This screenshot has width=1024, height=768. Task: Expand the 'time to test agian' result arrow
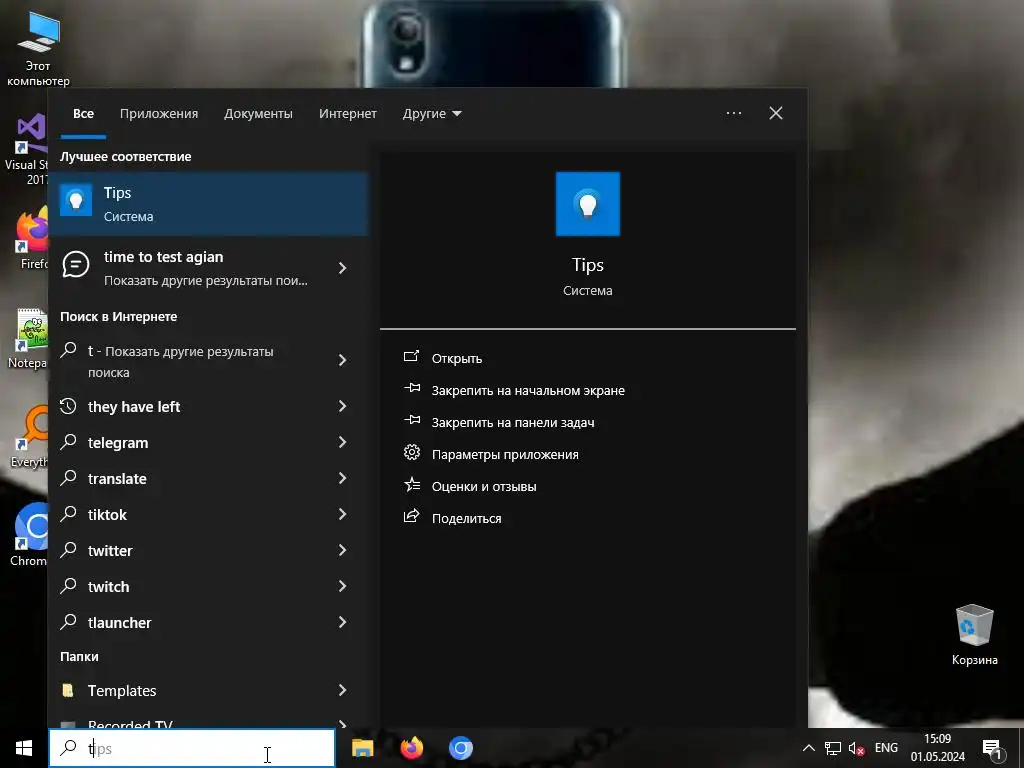tap(342, 268)
